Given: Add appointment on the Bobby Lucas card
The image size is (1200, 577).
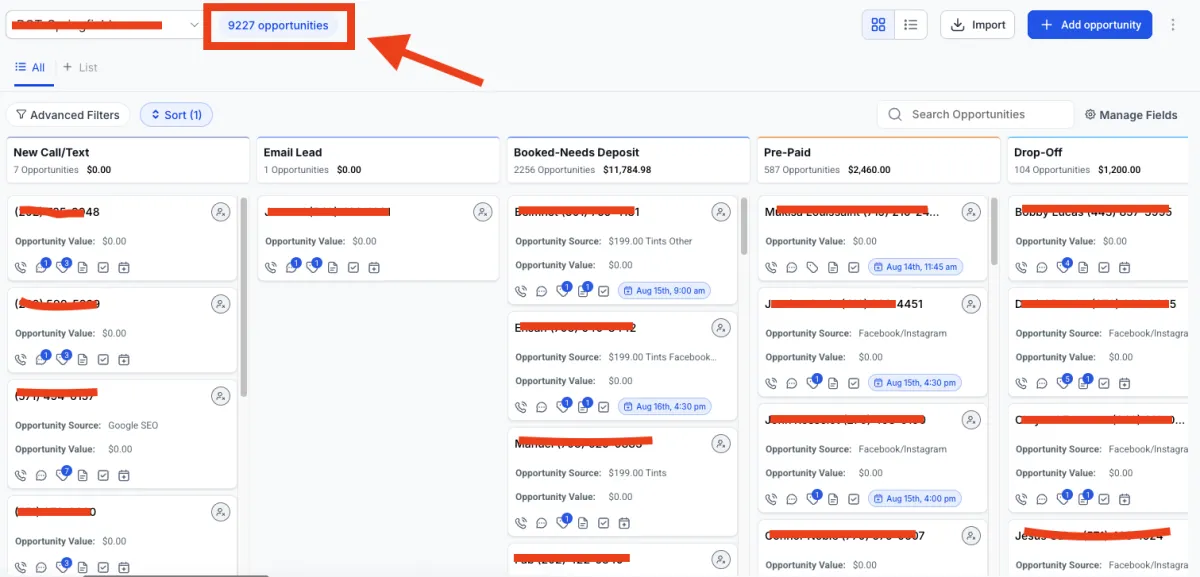Looking at the screenshot, I should tap(1124, 267).
